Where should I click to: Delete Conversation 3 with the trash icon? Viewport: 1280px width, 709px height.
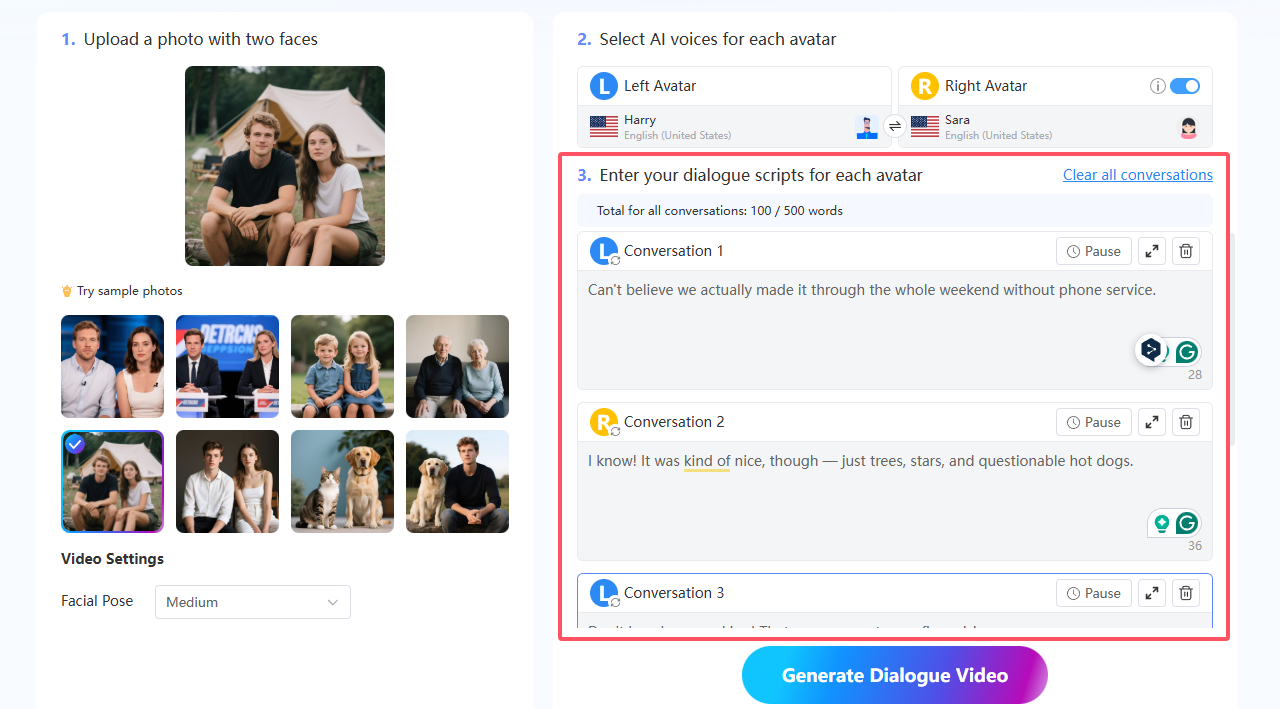(x=1186, y=593)
